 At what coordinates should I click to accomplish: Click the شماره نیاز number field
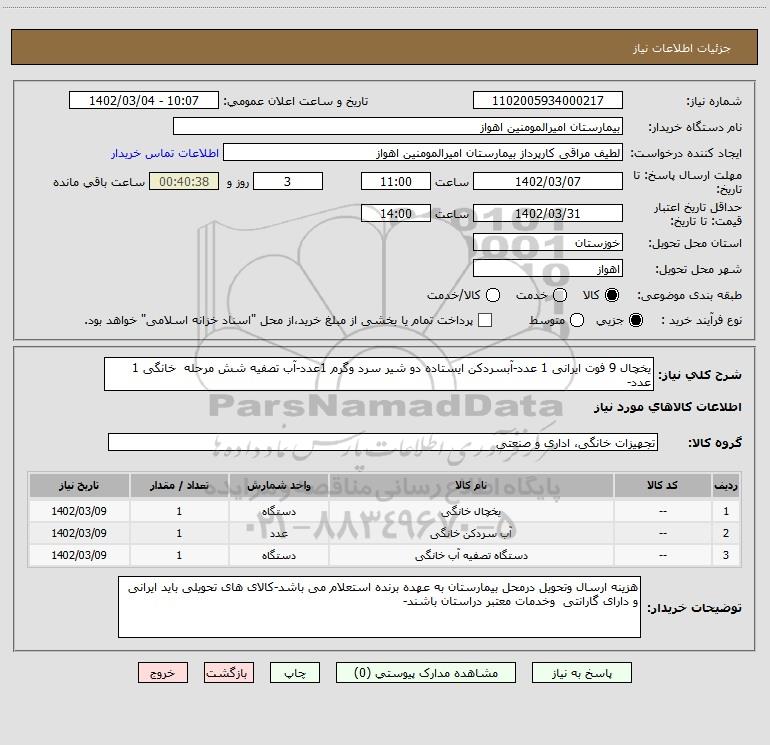(x=547, y=101)
